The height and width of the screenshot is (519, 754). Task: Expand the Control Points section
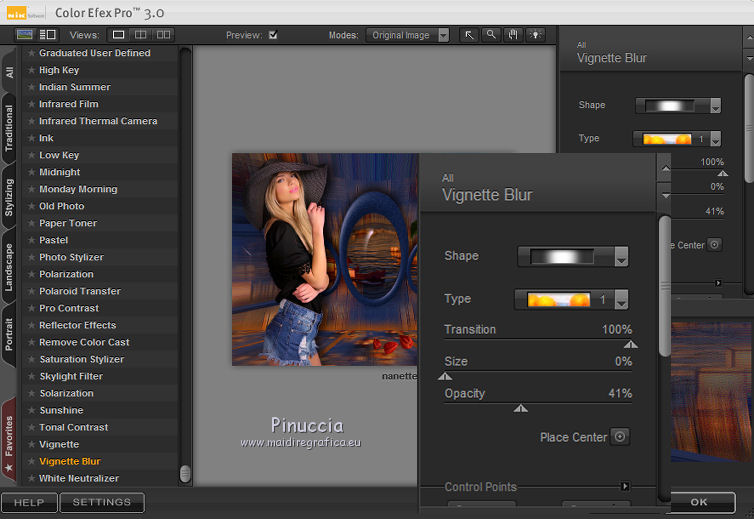click(625, 487)
